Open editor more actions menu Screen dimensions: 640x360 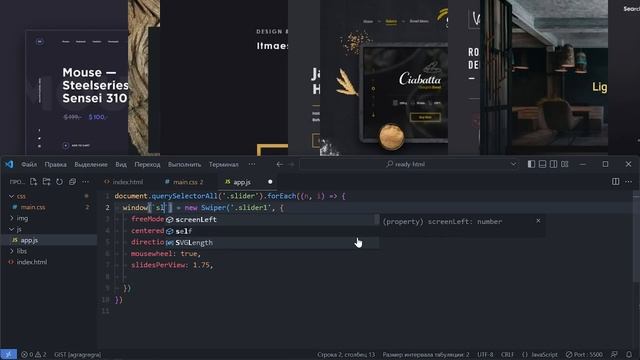628,182
